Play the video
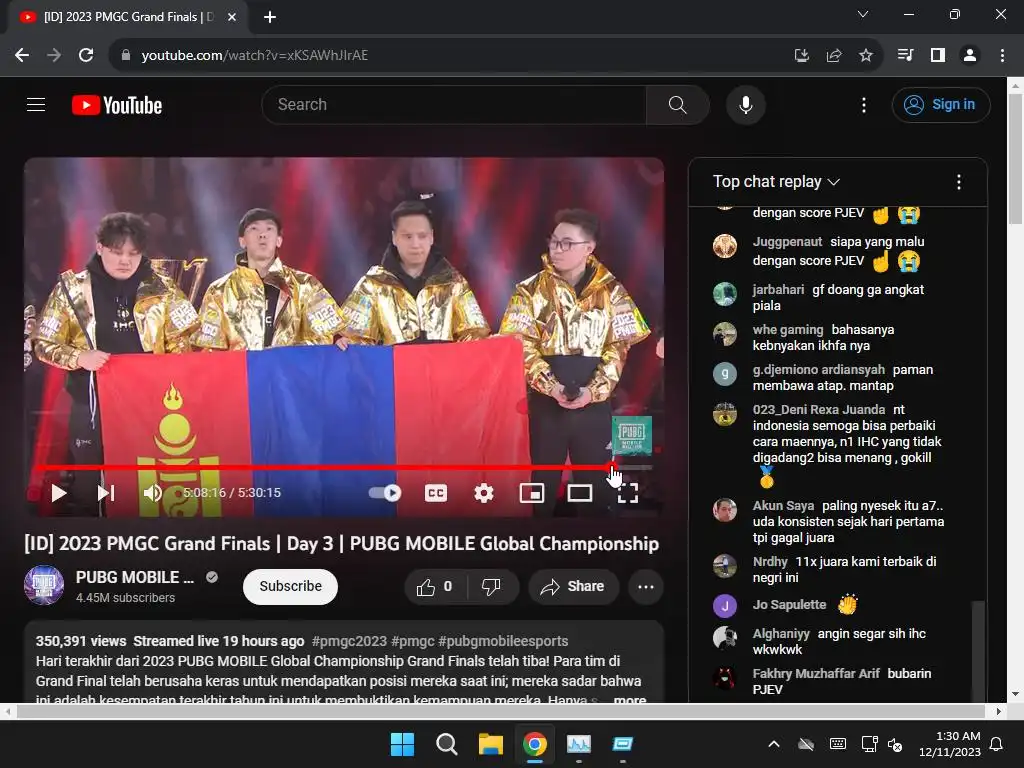Image resolution: width=1024 pixels, height=768 pixels. click(59, 493)
